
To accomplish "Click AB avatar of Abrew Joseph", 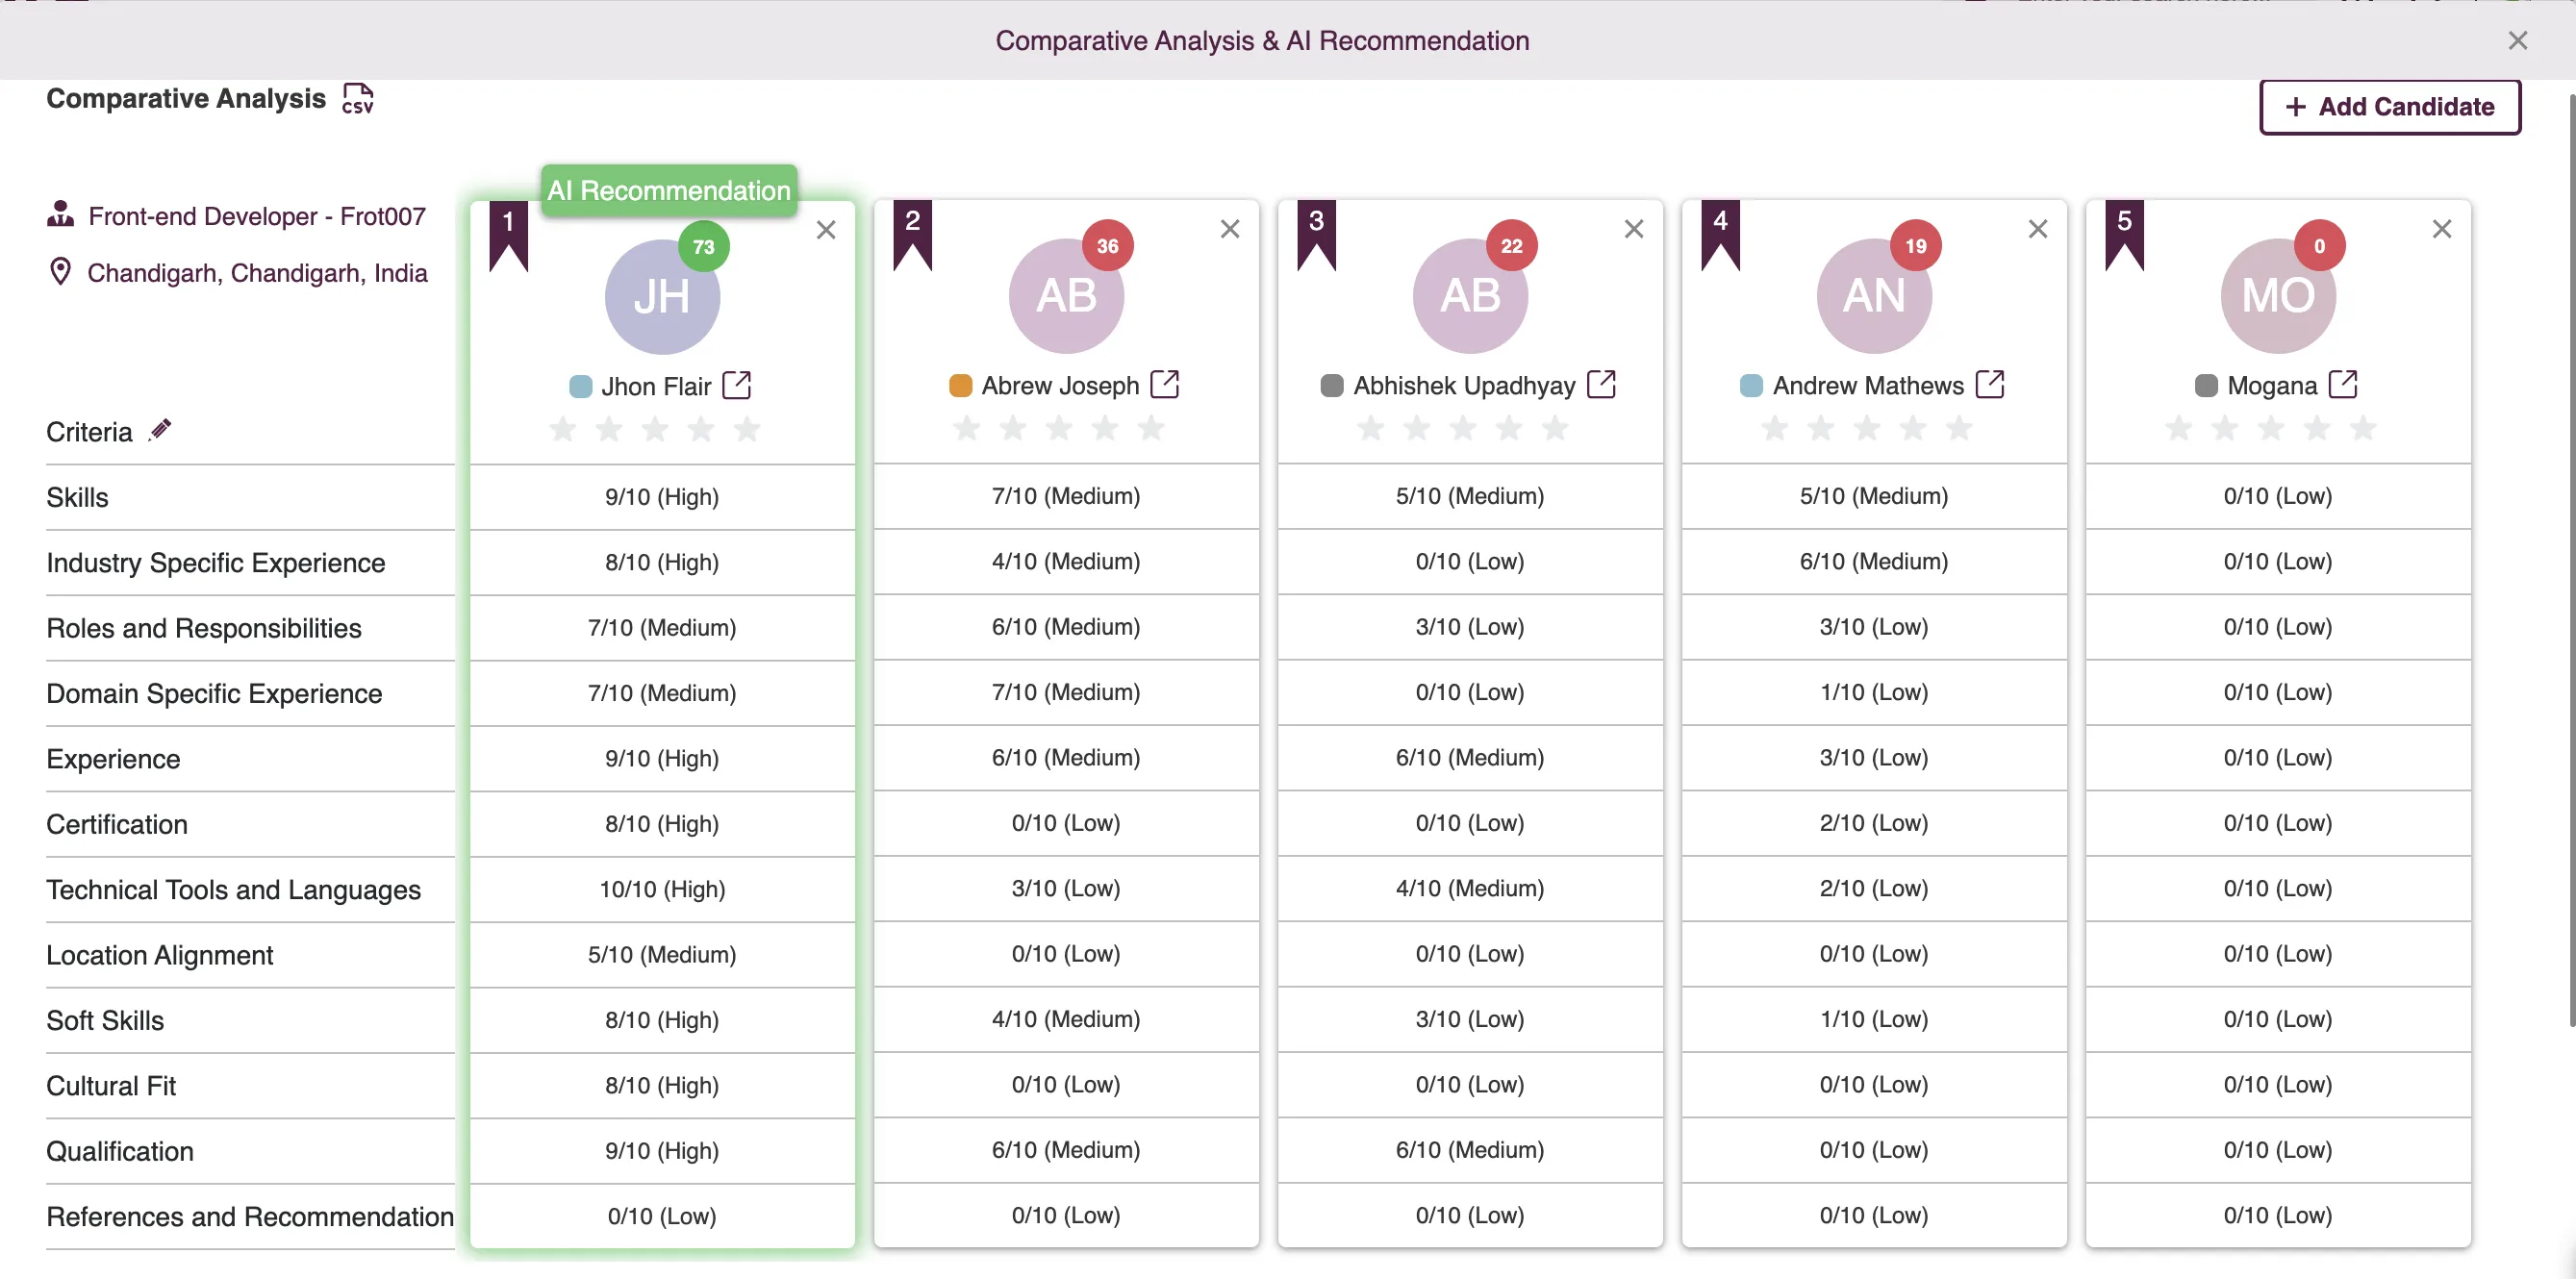I will [x=1066, y=296].
